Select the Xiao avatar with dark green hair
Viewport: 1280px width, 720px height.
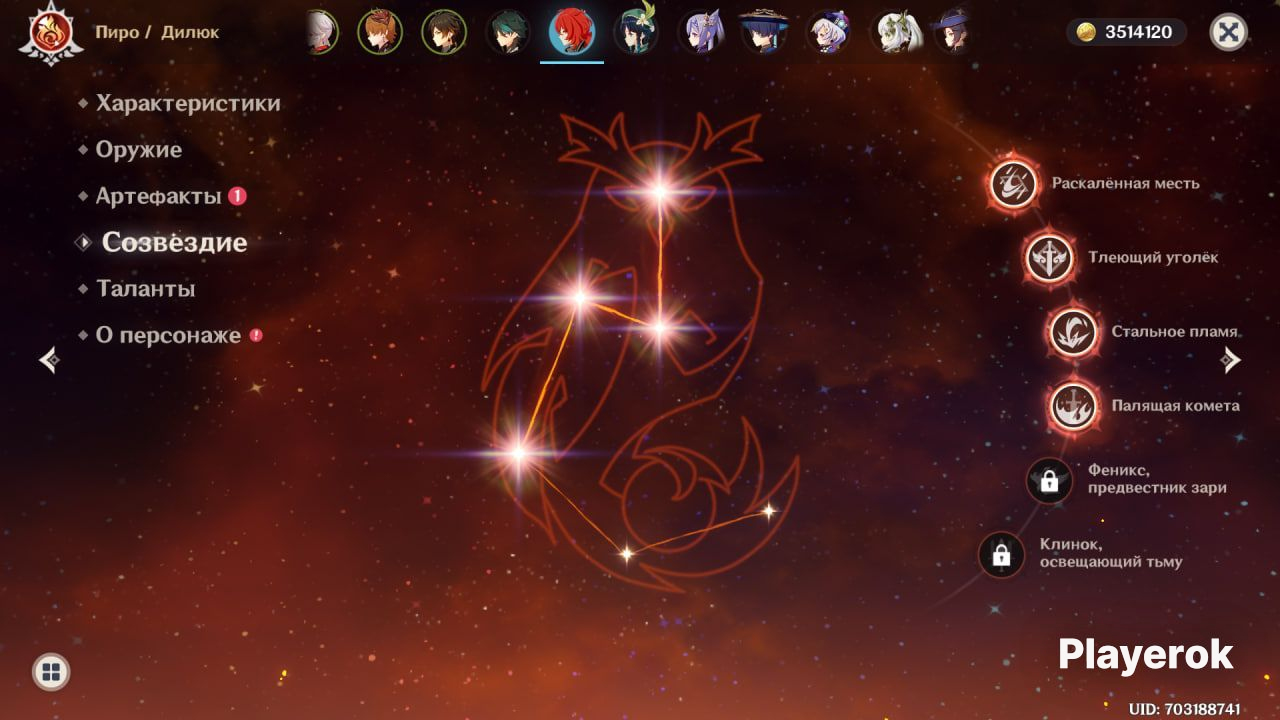click(508, 32)
